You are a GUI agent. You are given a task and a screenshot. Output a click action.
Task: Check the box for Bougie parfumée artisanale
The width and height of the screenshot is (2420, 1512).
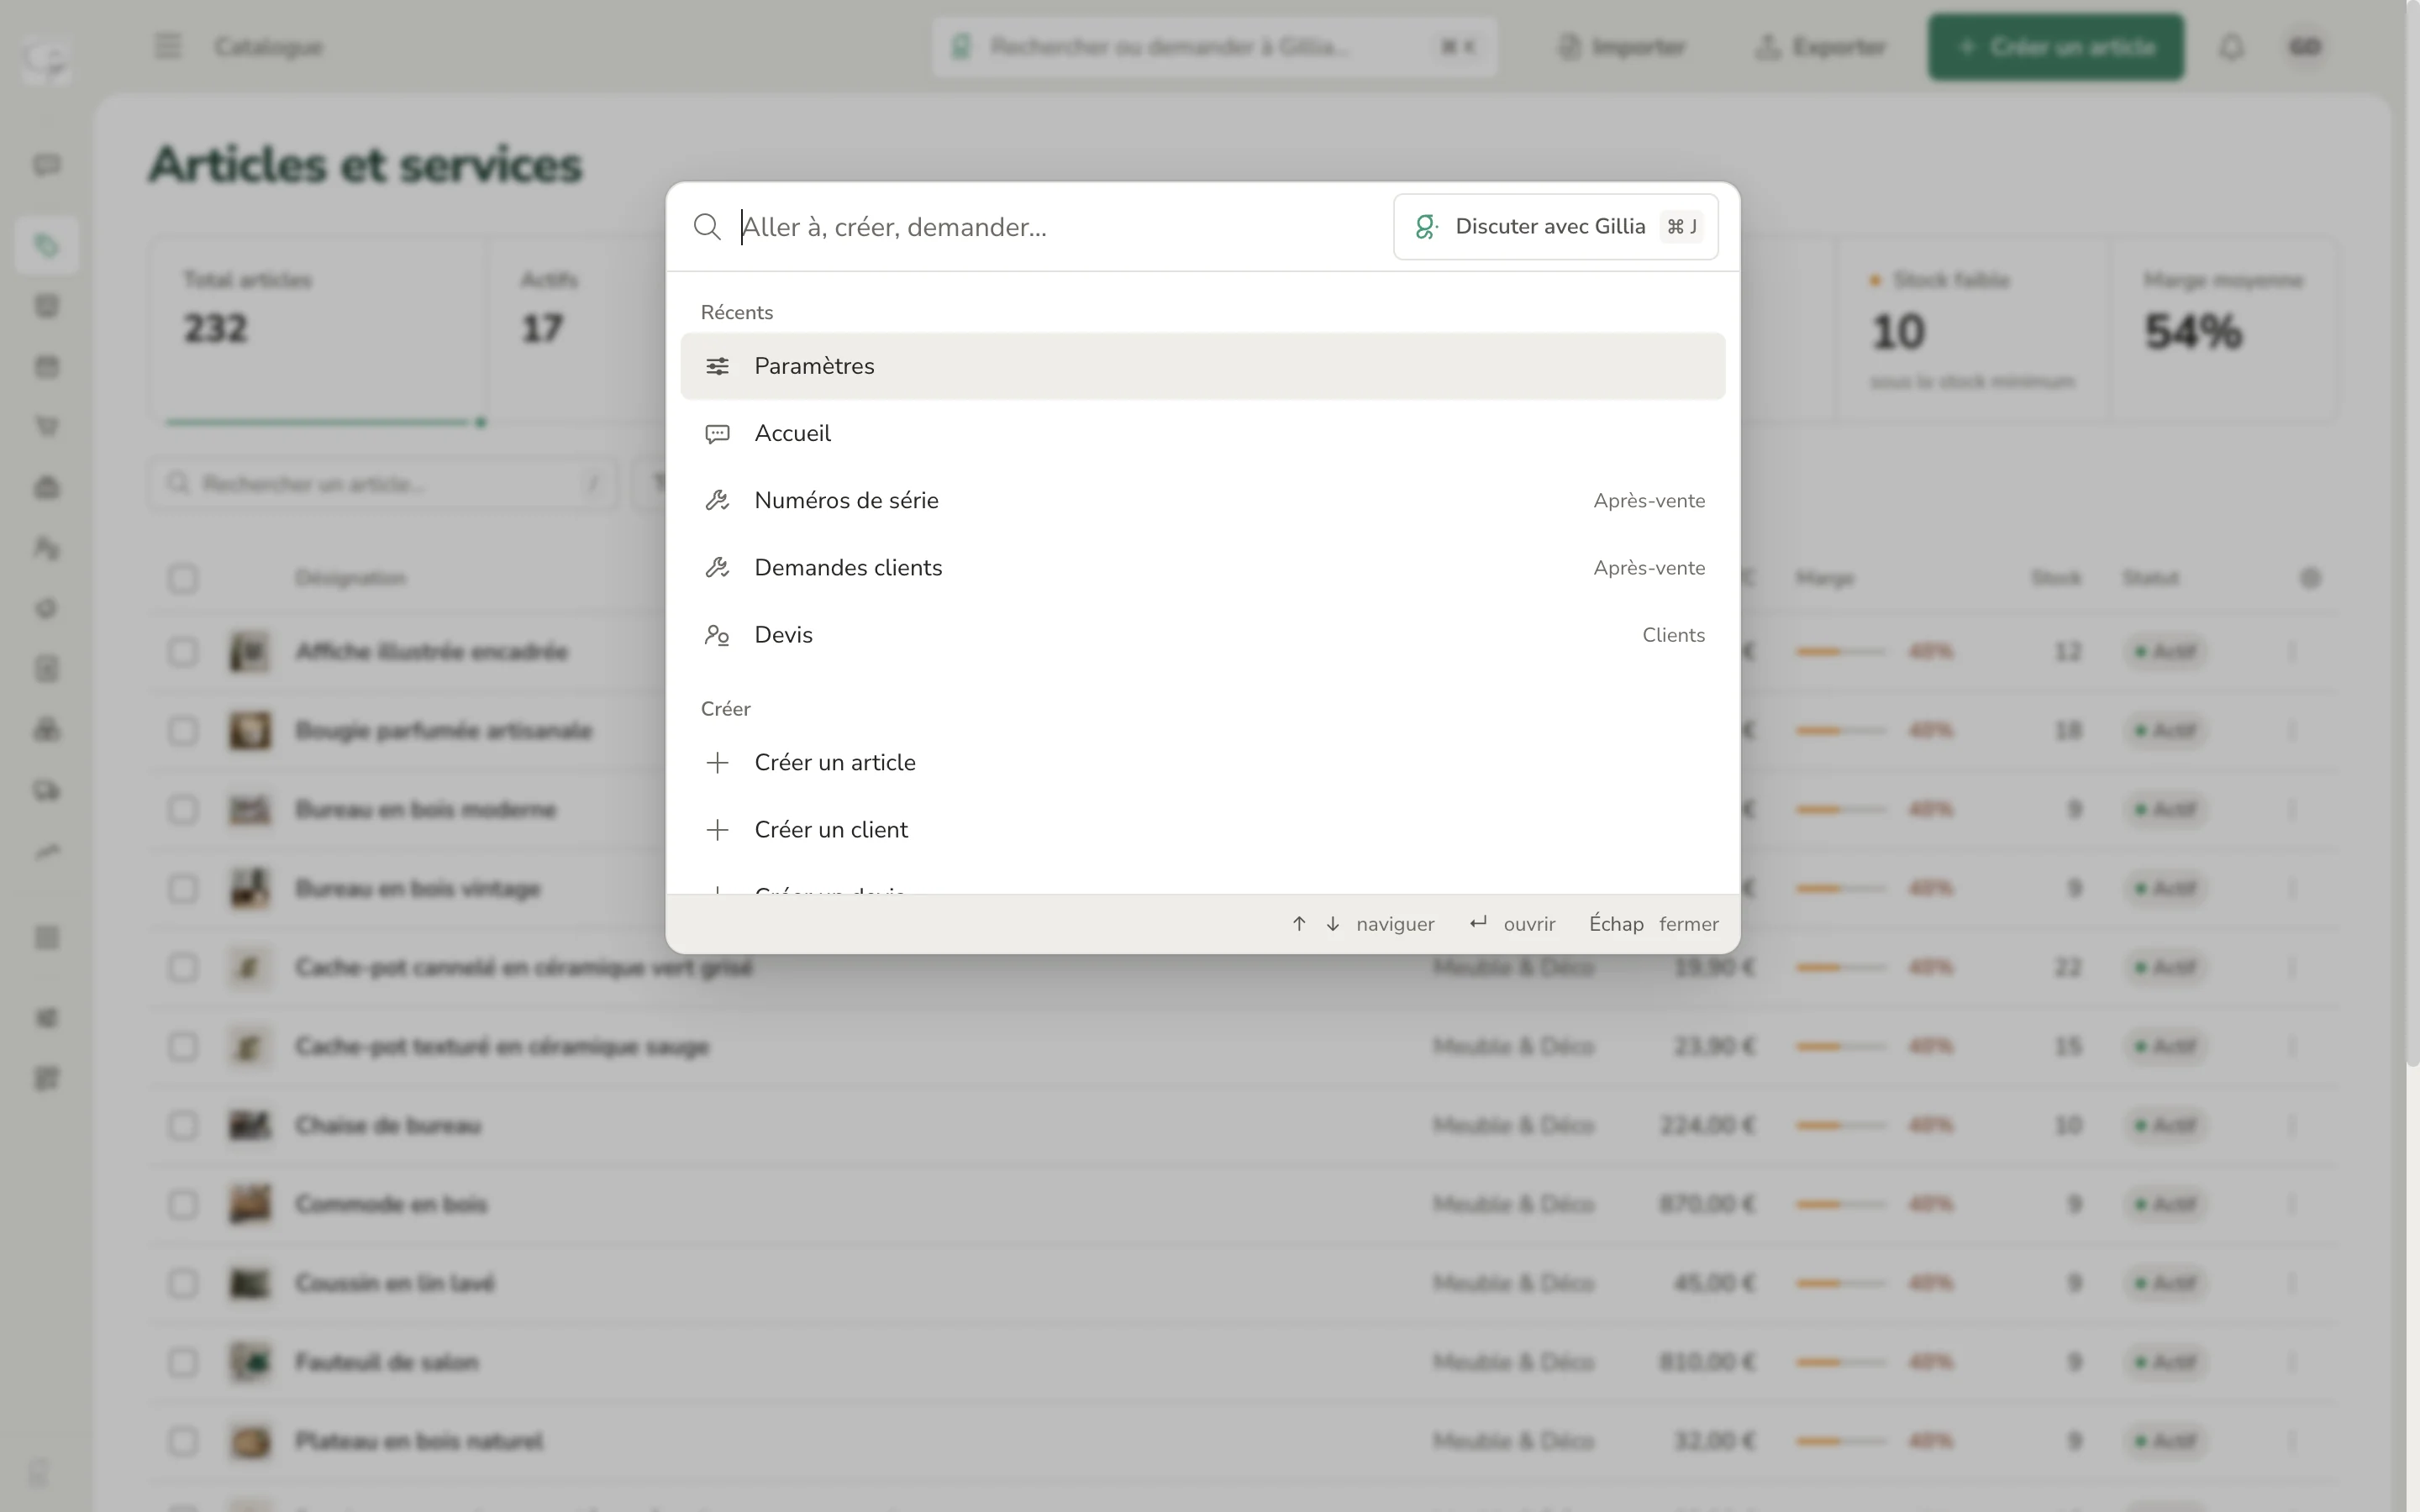tap(183, 731)
